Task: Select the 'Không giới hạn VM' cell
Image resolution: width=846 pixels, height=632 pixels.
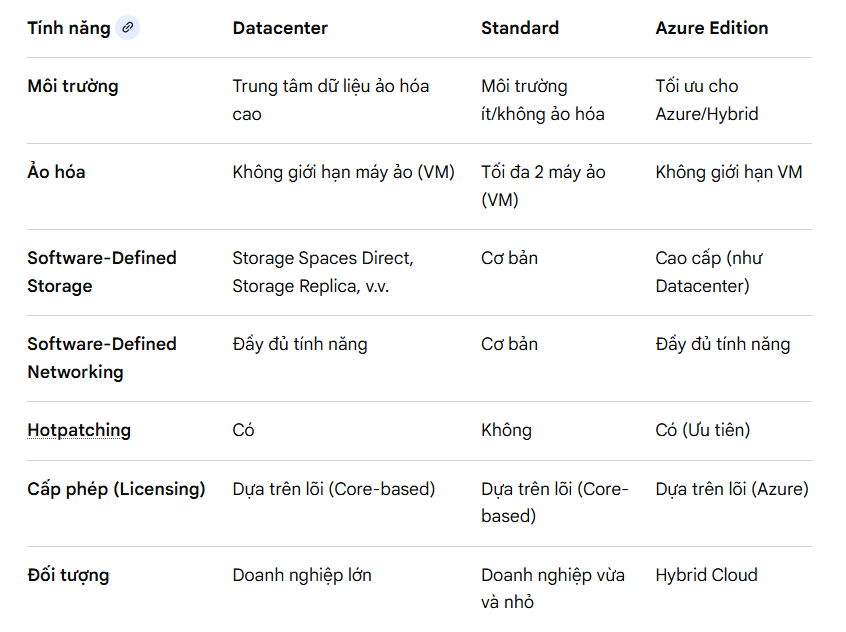Action: (729, 172)
